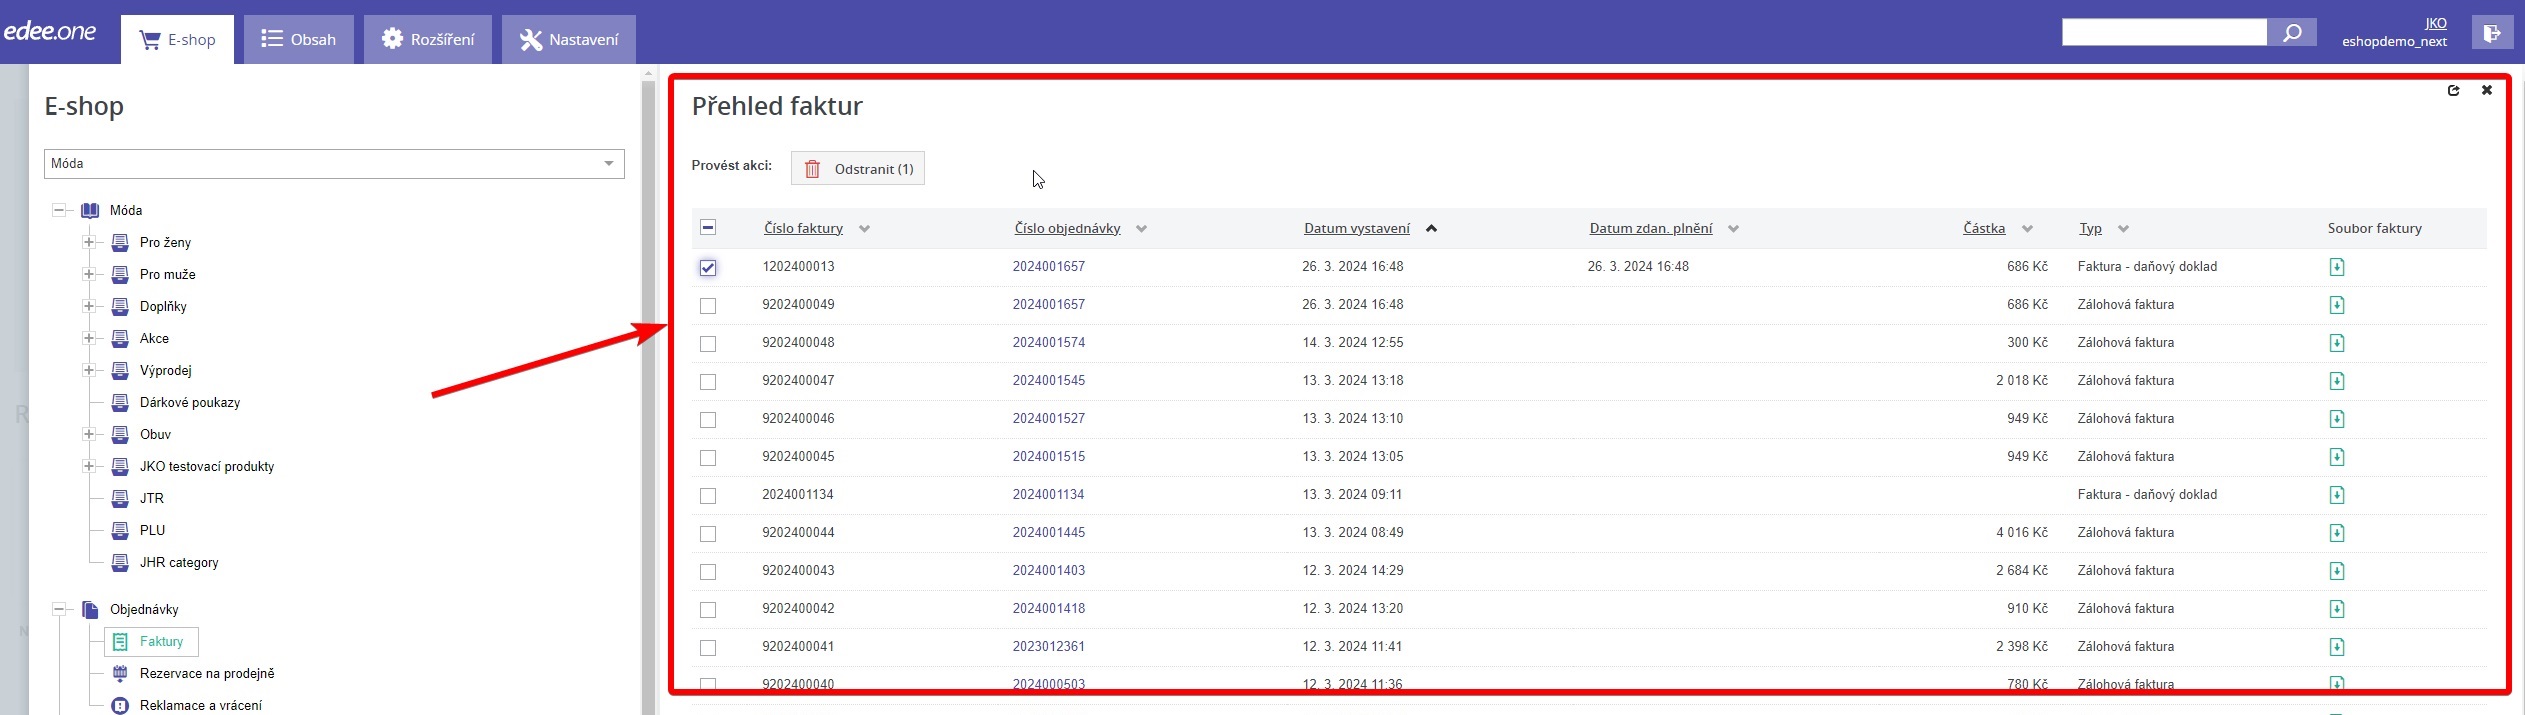Check the box for invoice 9202400049
This screenshot has height=715, width=2525.
click(708, 306)
